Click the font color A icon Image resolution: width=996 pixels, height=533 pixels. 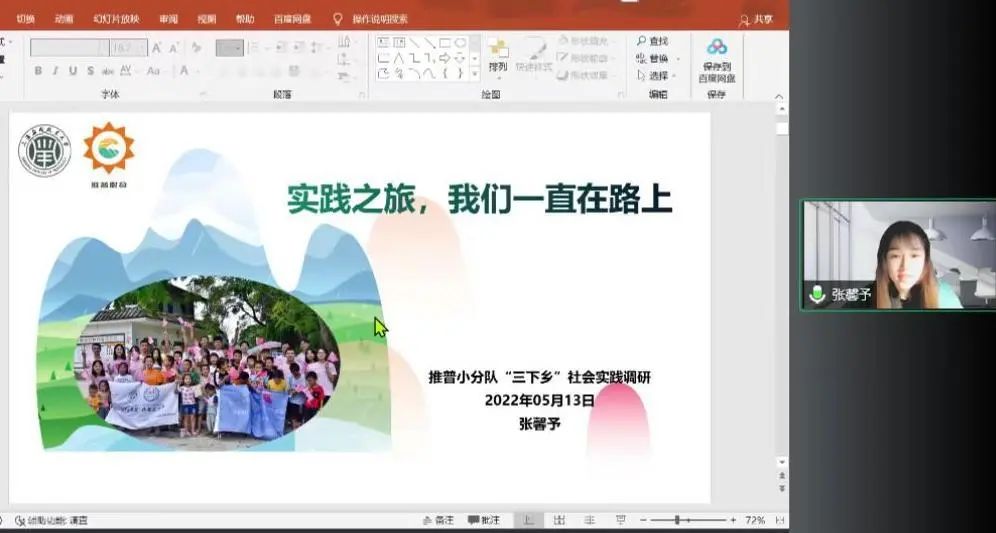[x=184, y=71]
